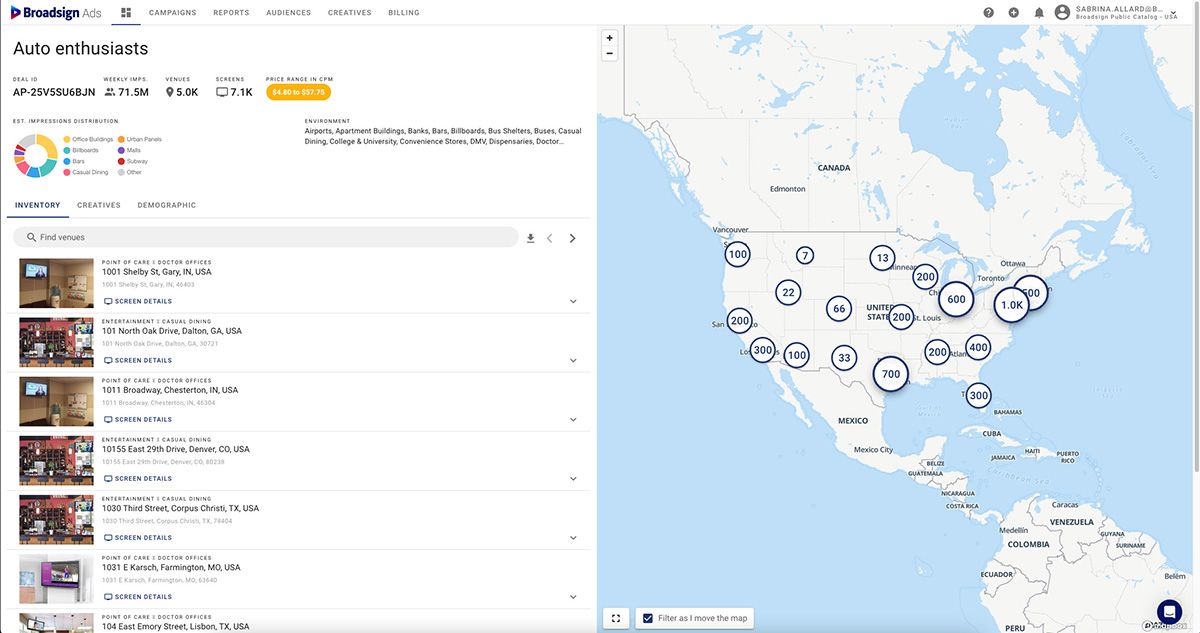Click the price range badge $4.80 to $57.75
The height and width of the screenshot is (633, 1200).
point(298,92)
